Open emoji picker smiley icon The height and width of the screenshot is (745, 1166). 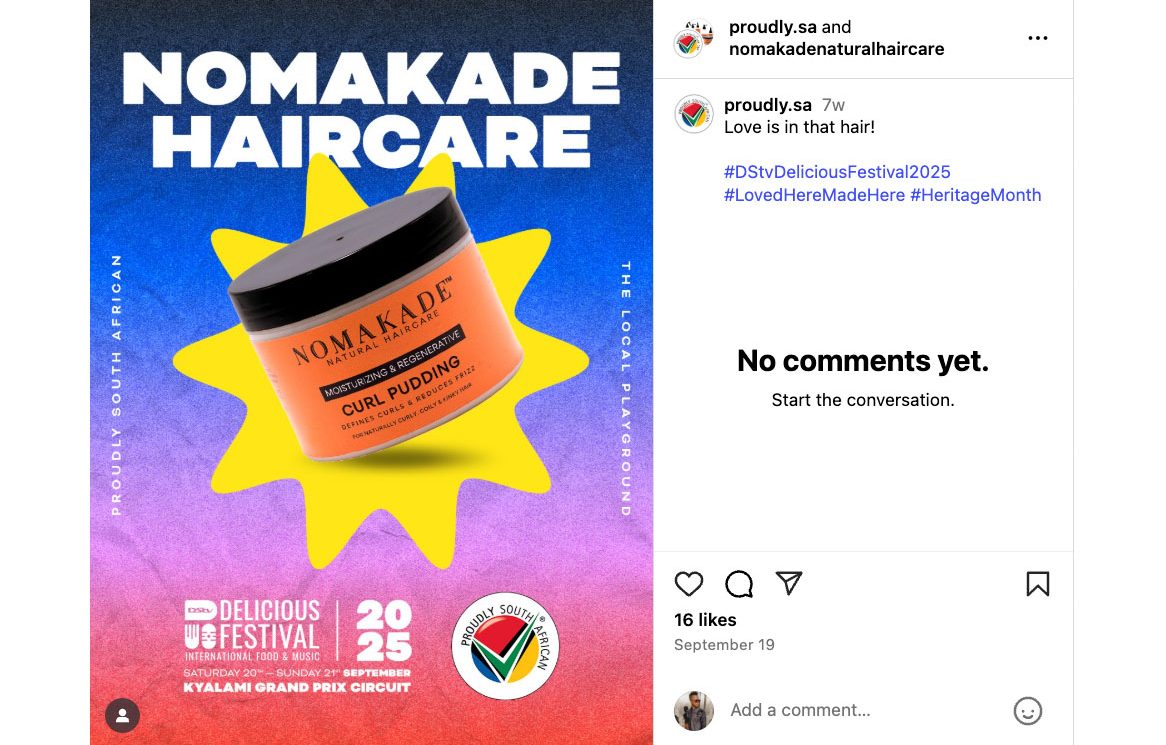[x=1028, y=711]
